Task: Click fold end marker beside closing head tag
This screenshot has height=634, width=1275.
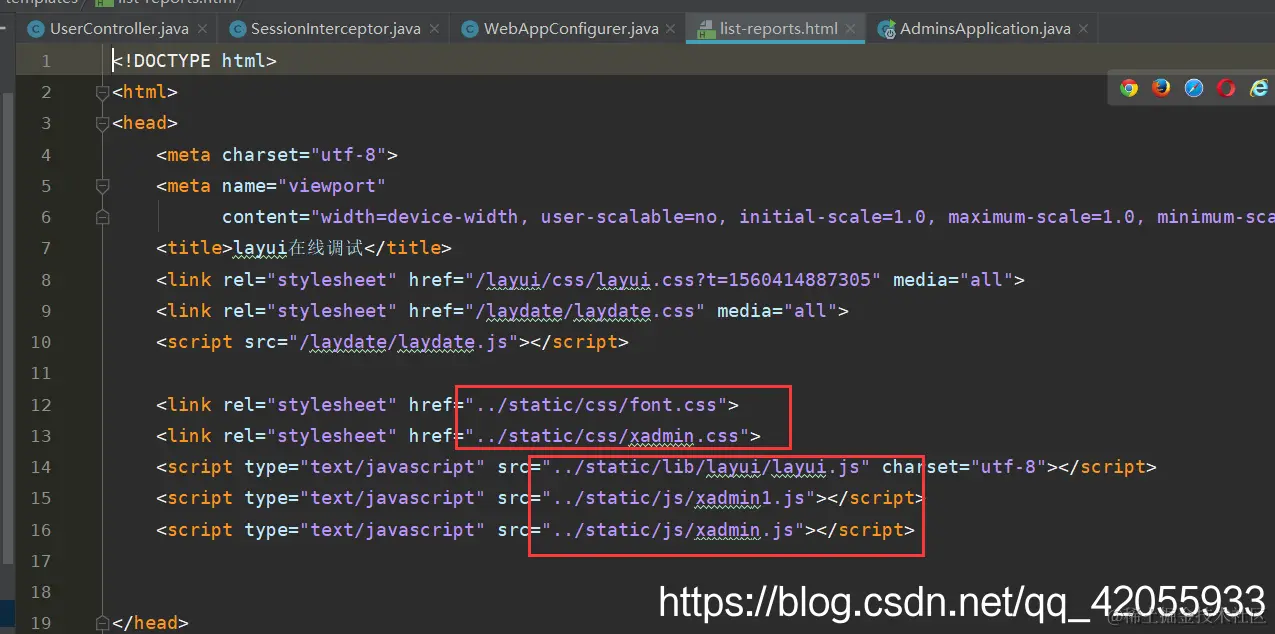Action: 102,622
